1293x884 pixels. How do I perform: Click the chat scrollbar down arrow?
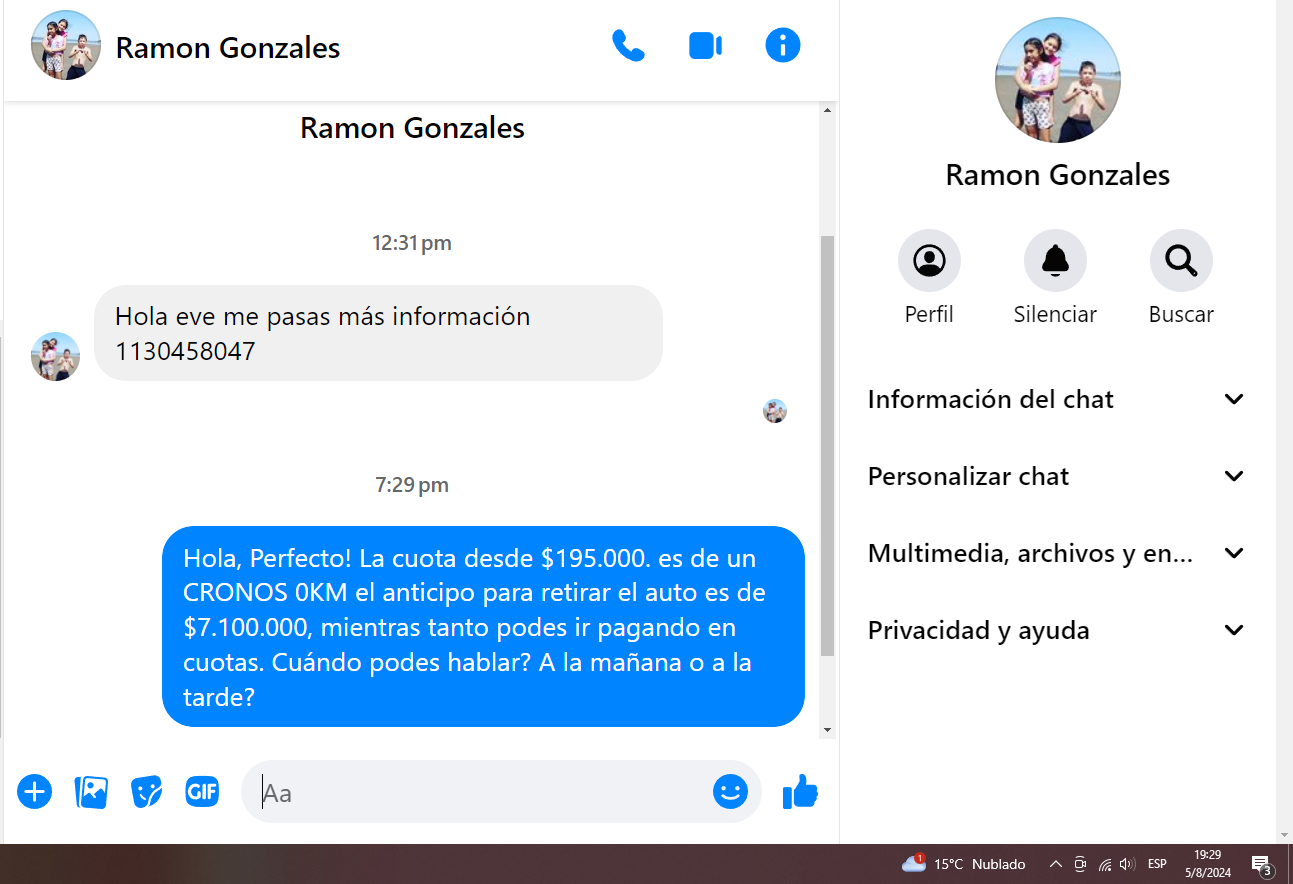point(827,730)
